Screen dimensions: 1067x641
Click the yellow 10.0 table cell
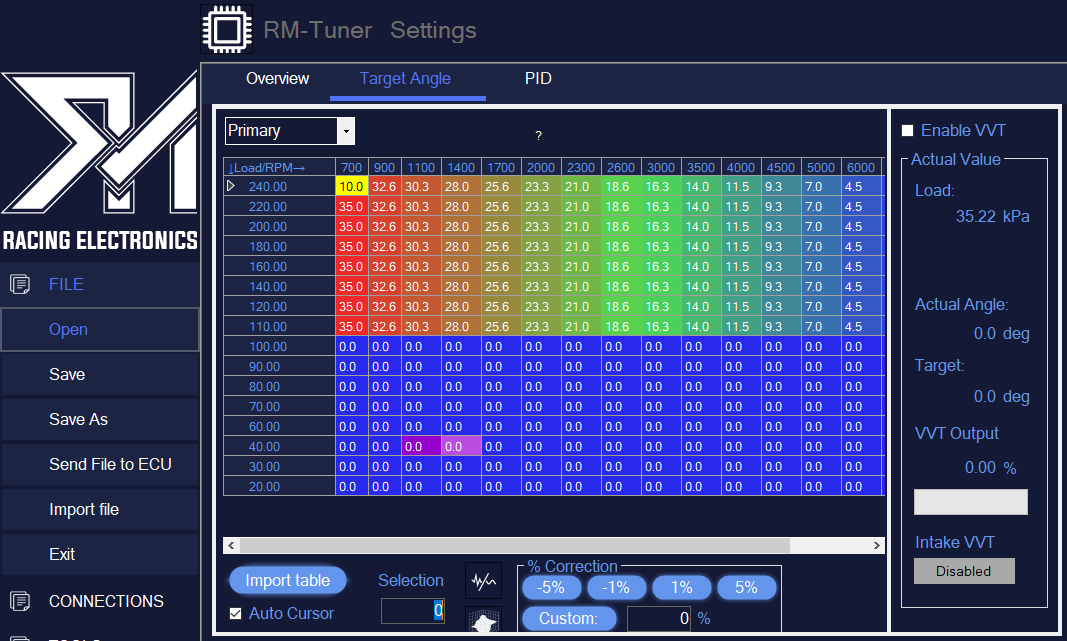click(351, 186)
